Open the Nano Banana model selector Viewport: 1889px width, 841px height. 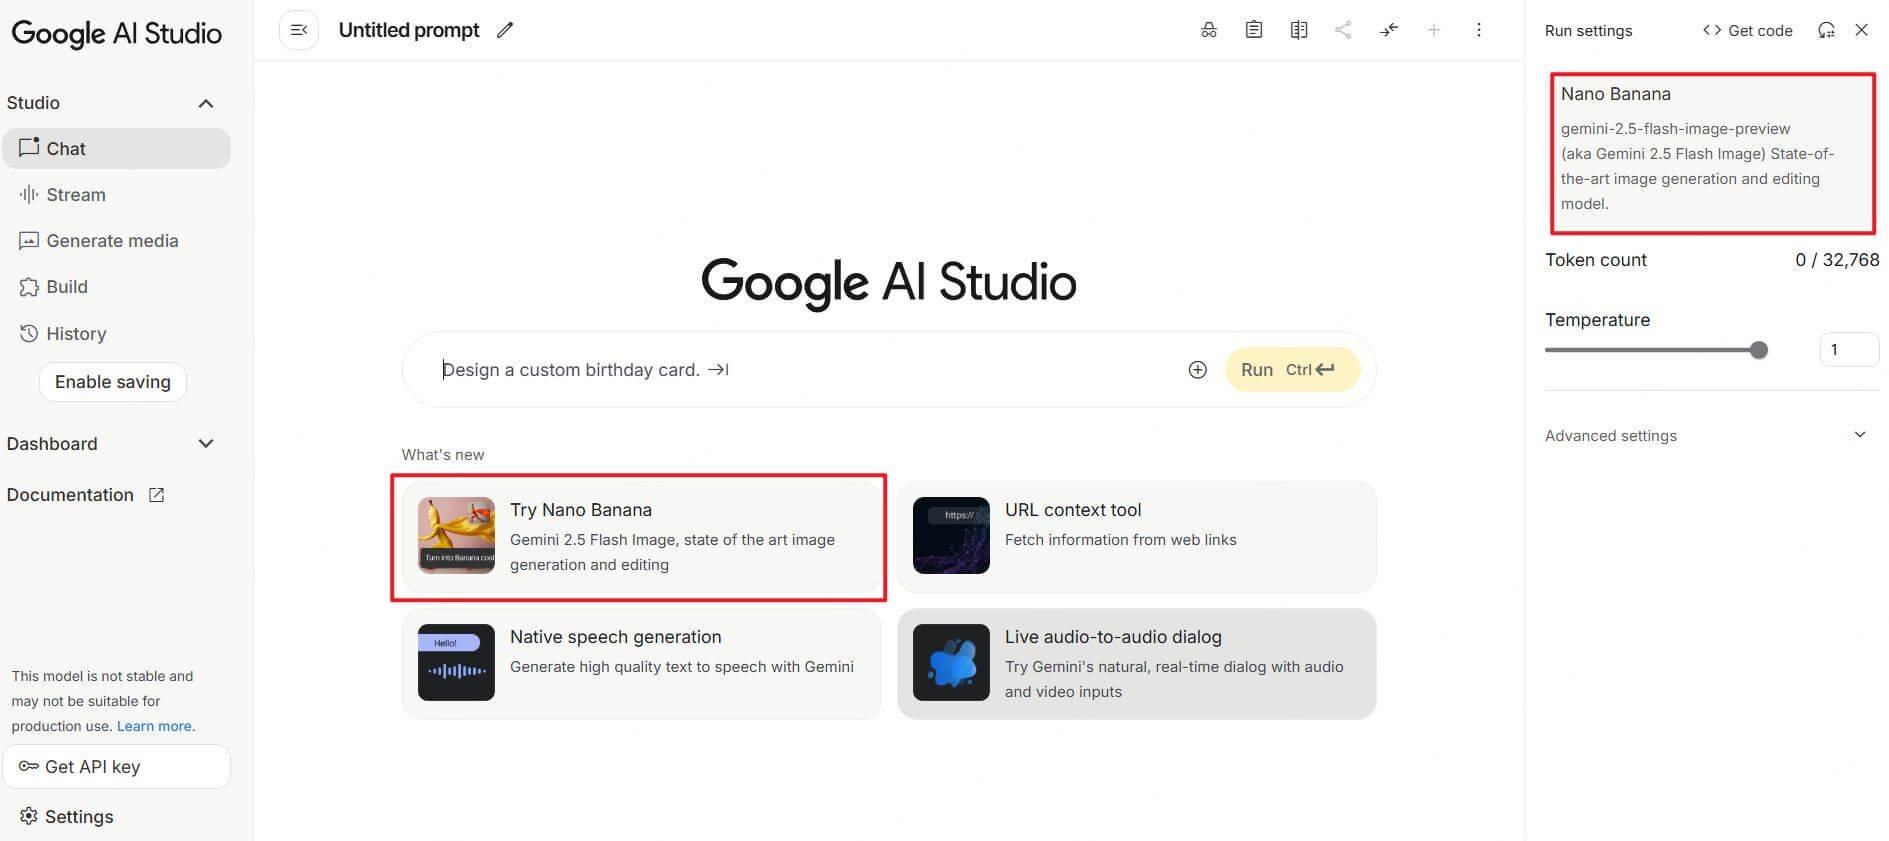click(1712, 152)
